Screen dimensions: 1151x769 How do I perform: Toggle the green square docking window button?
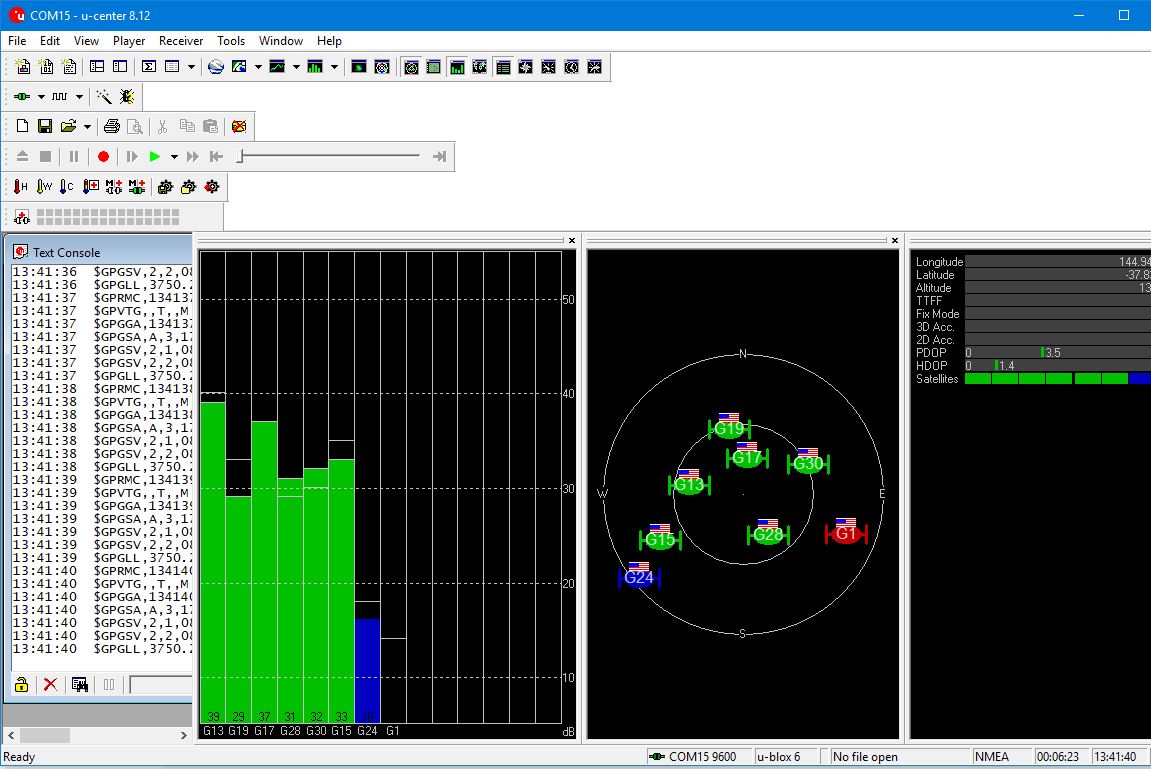click(434, 67)
